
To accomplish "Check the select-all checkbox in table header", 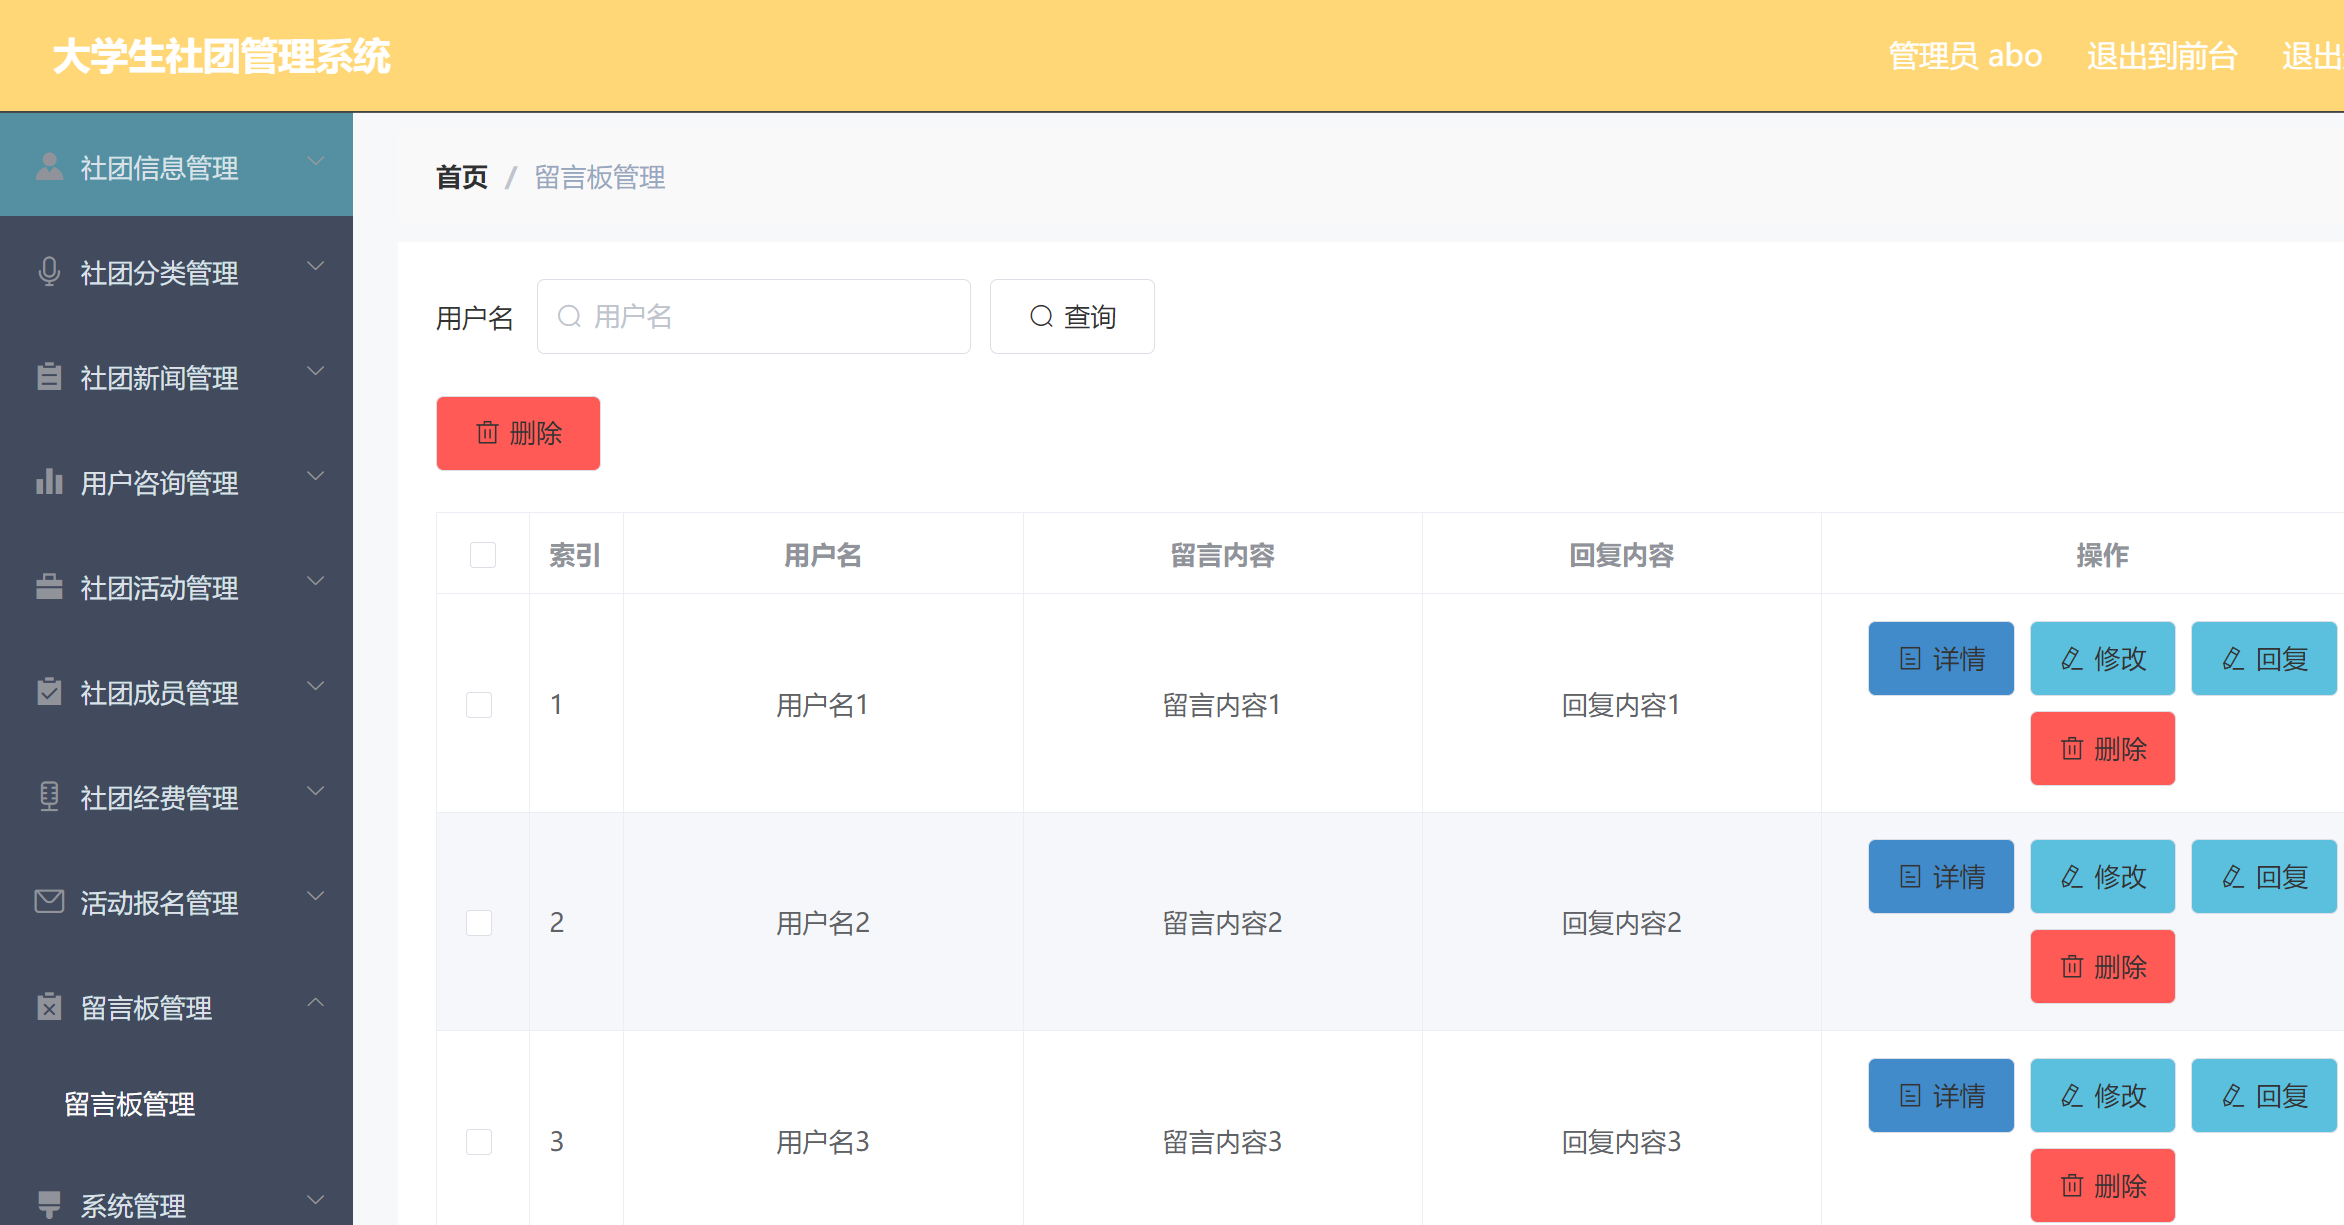I will [482, 554].
